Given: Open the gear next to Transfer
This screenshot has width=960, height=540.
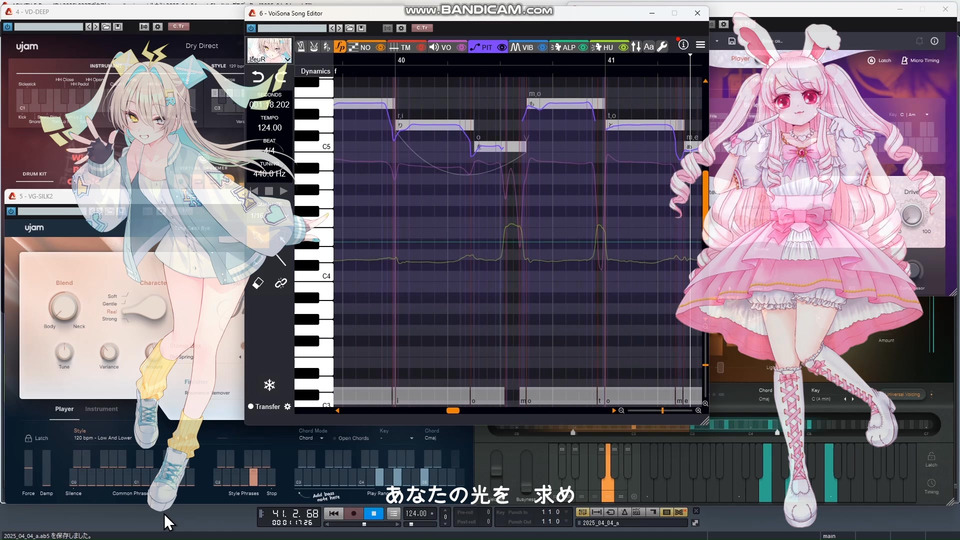Looking at the screenshot, I should point(287,406).
